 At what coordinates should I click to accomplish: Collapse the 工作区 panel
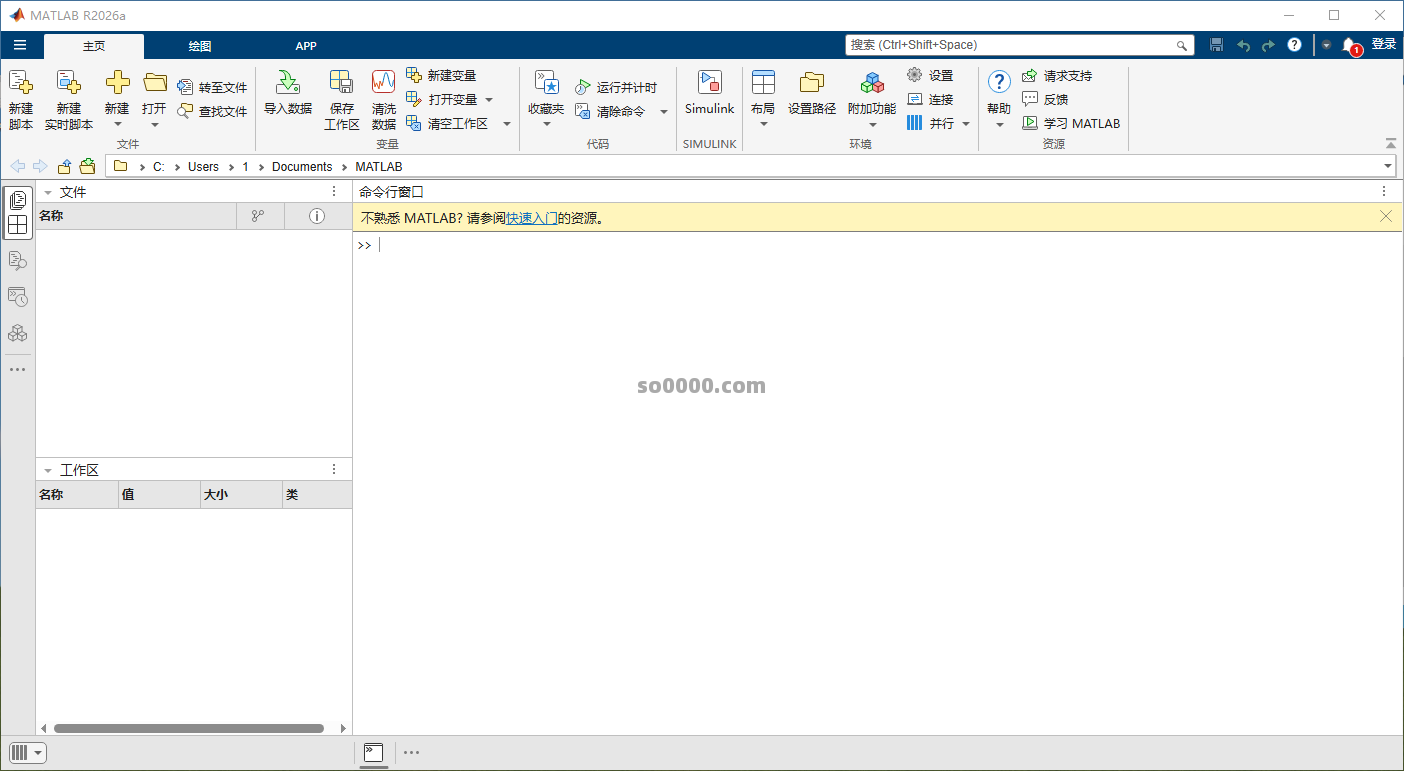48,470
